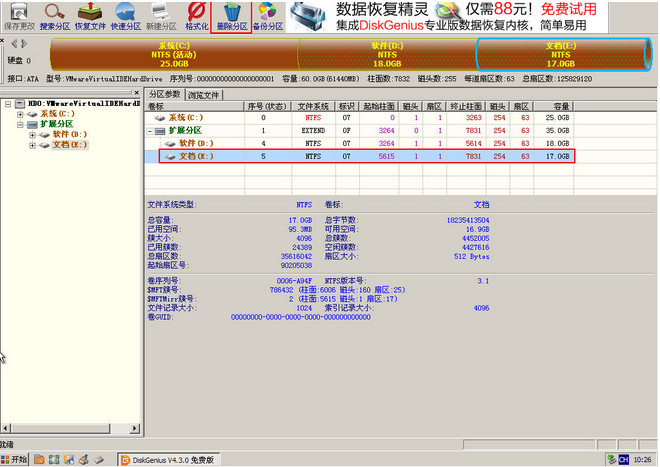Click the 终止柱面 column header

[466, 106]
